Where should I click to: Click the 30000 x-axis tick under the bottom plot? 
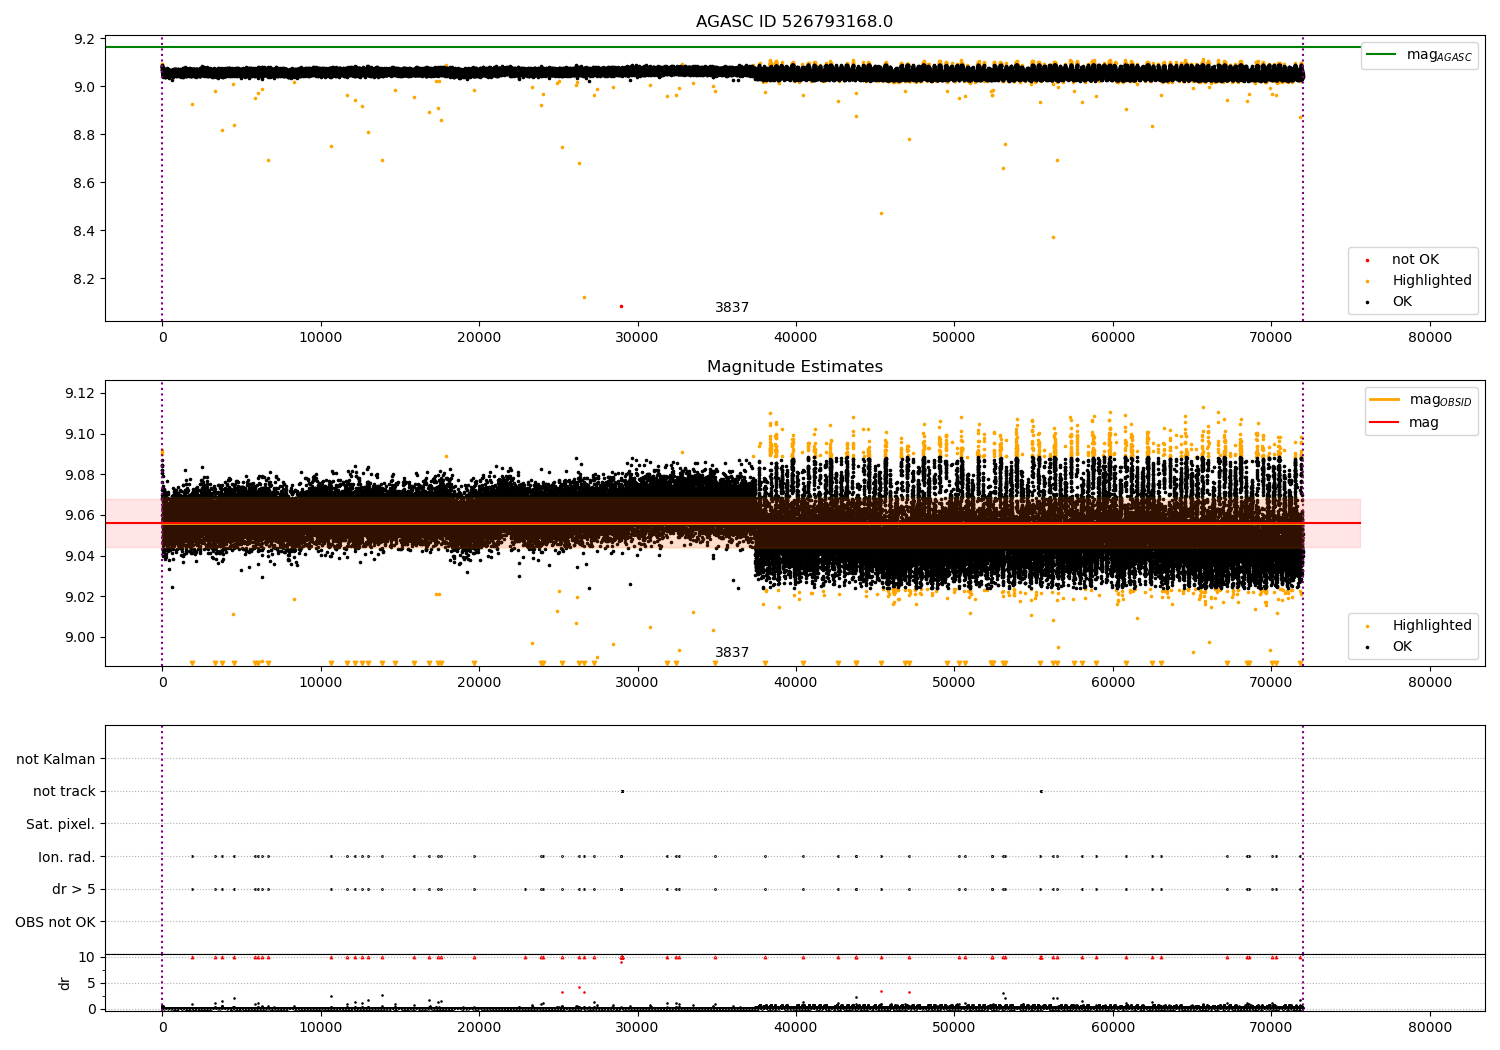[637, 1027]
